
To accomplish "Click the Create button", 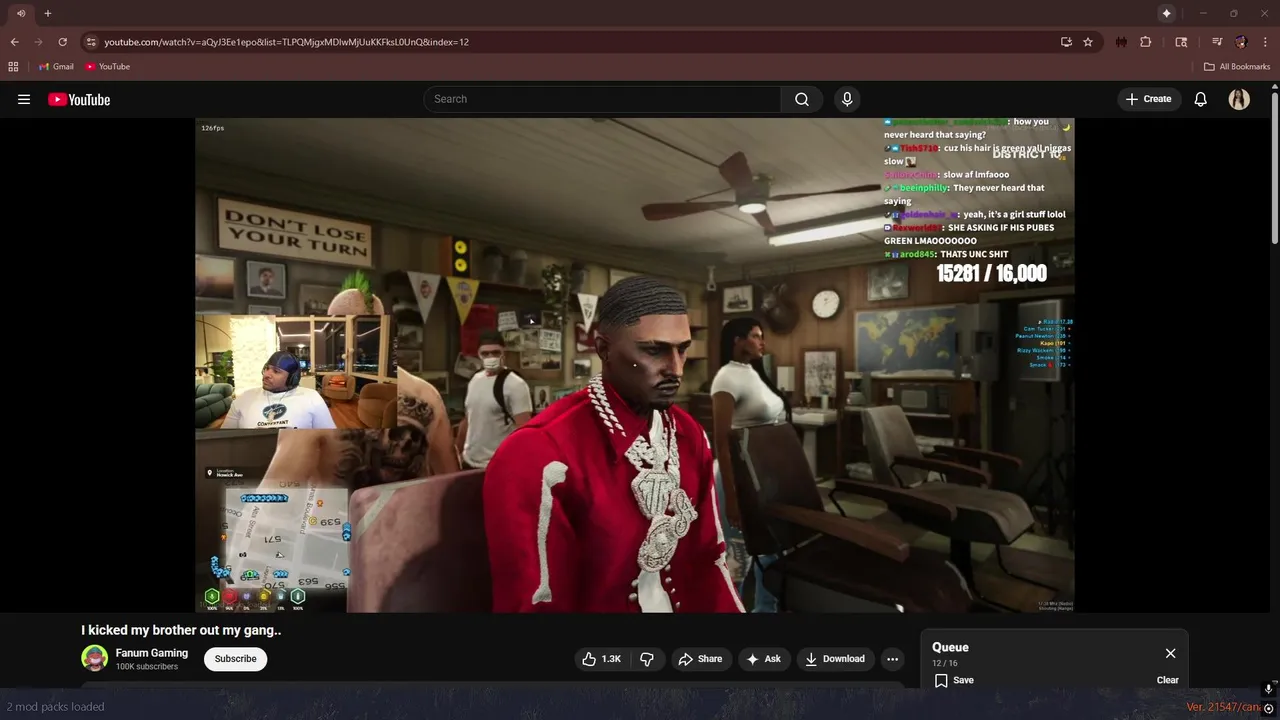I will point(1148,99).
